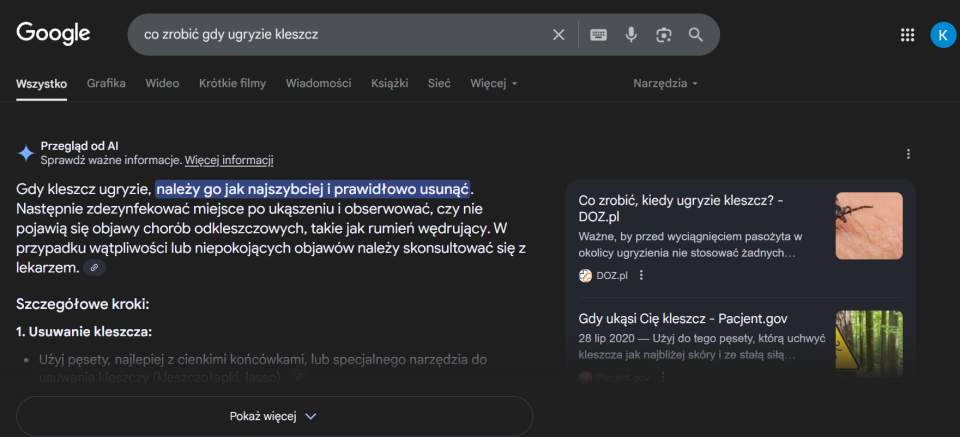Switch to the Grafika tab
This screenshot has height=437, width=960.
coord(107,83)
